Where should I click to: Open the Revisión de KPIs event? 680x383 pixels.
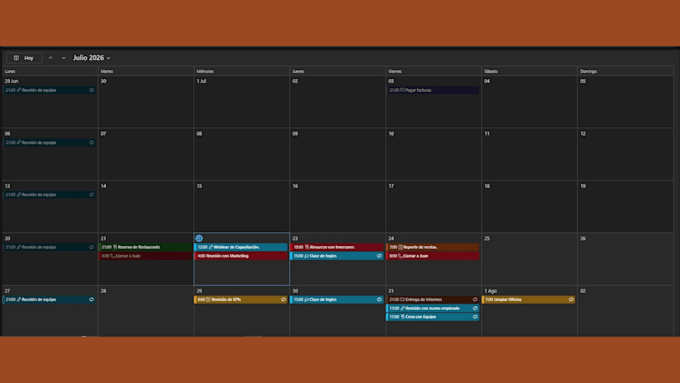[242, 299]
